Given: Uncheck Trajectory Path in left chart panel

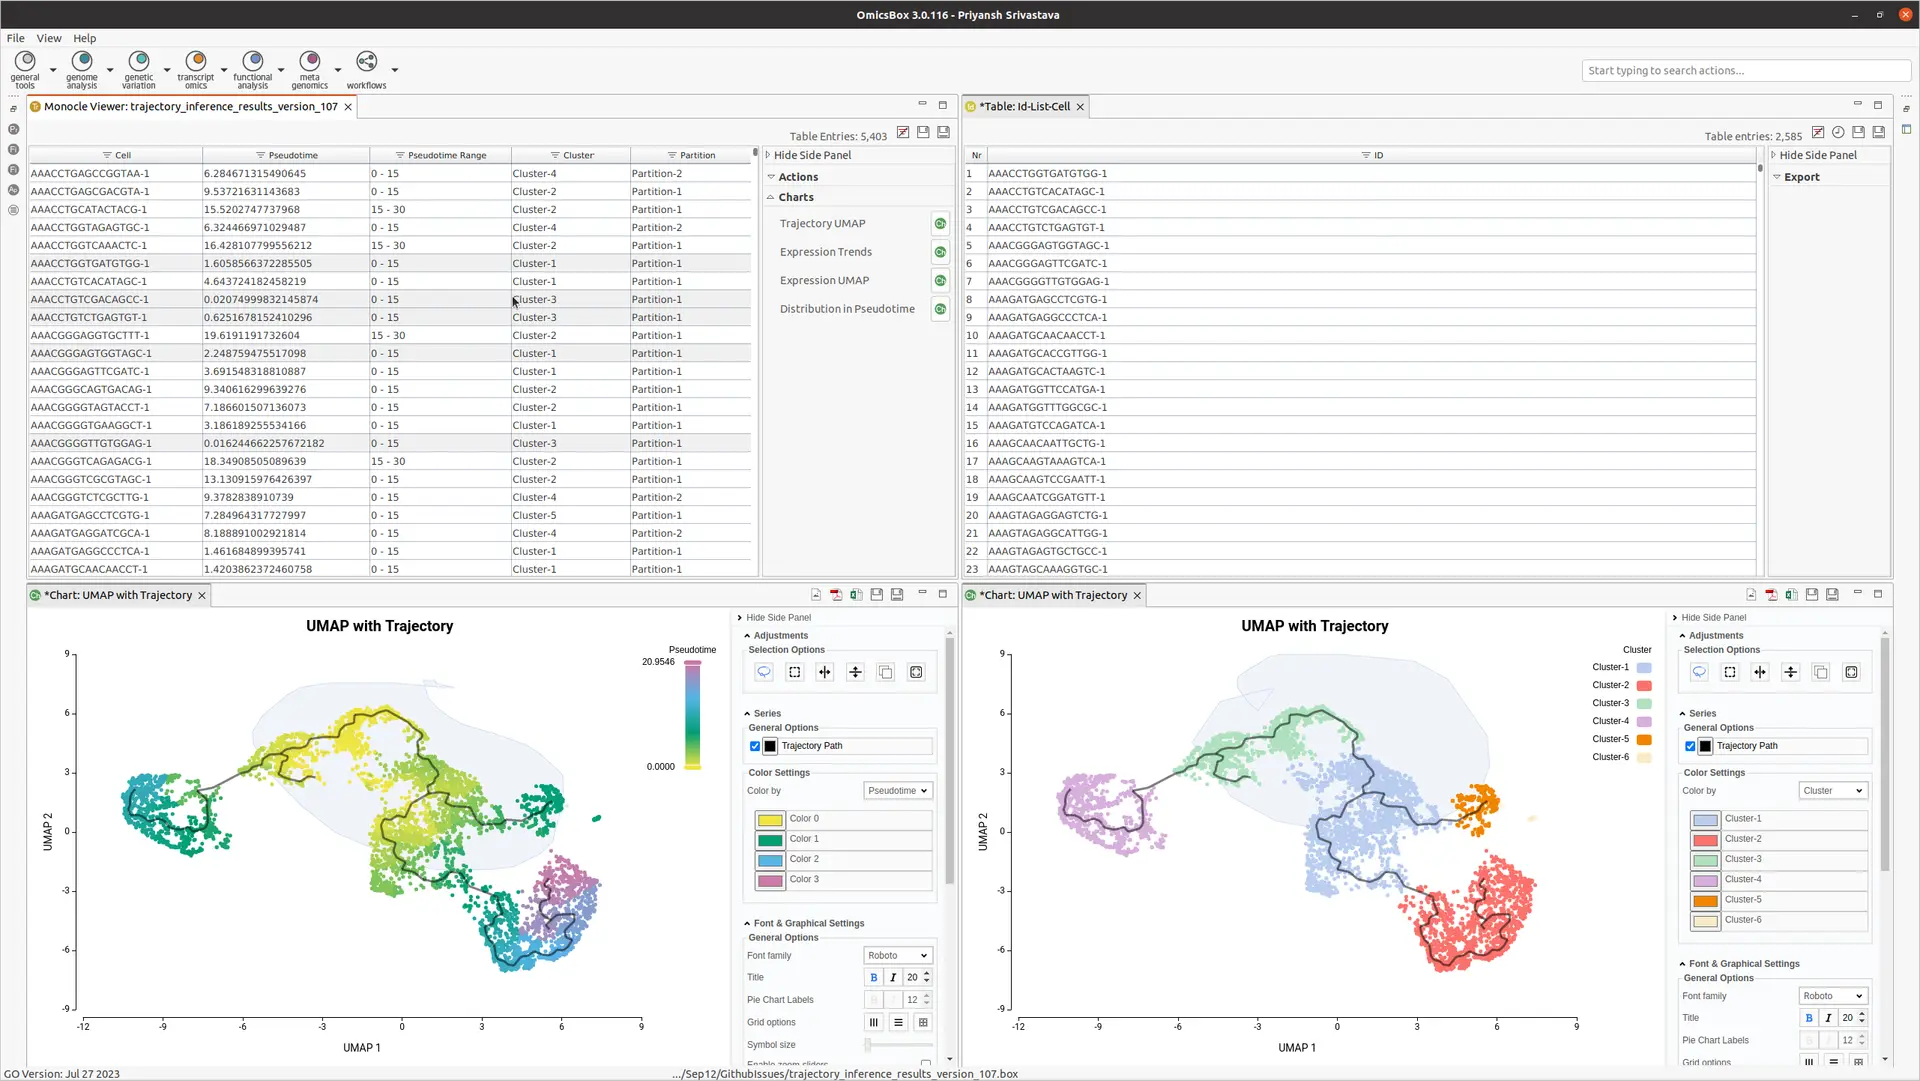Looking at the screenshot, I should point(755,746).
